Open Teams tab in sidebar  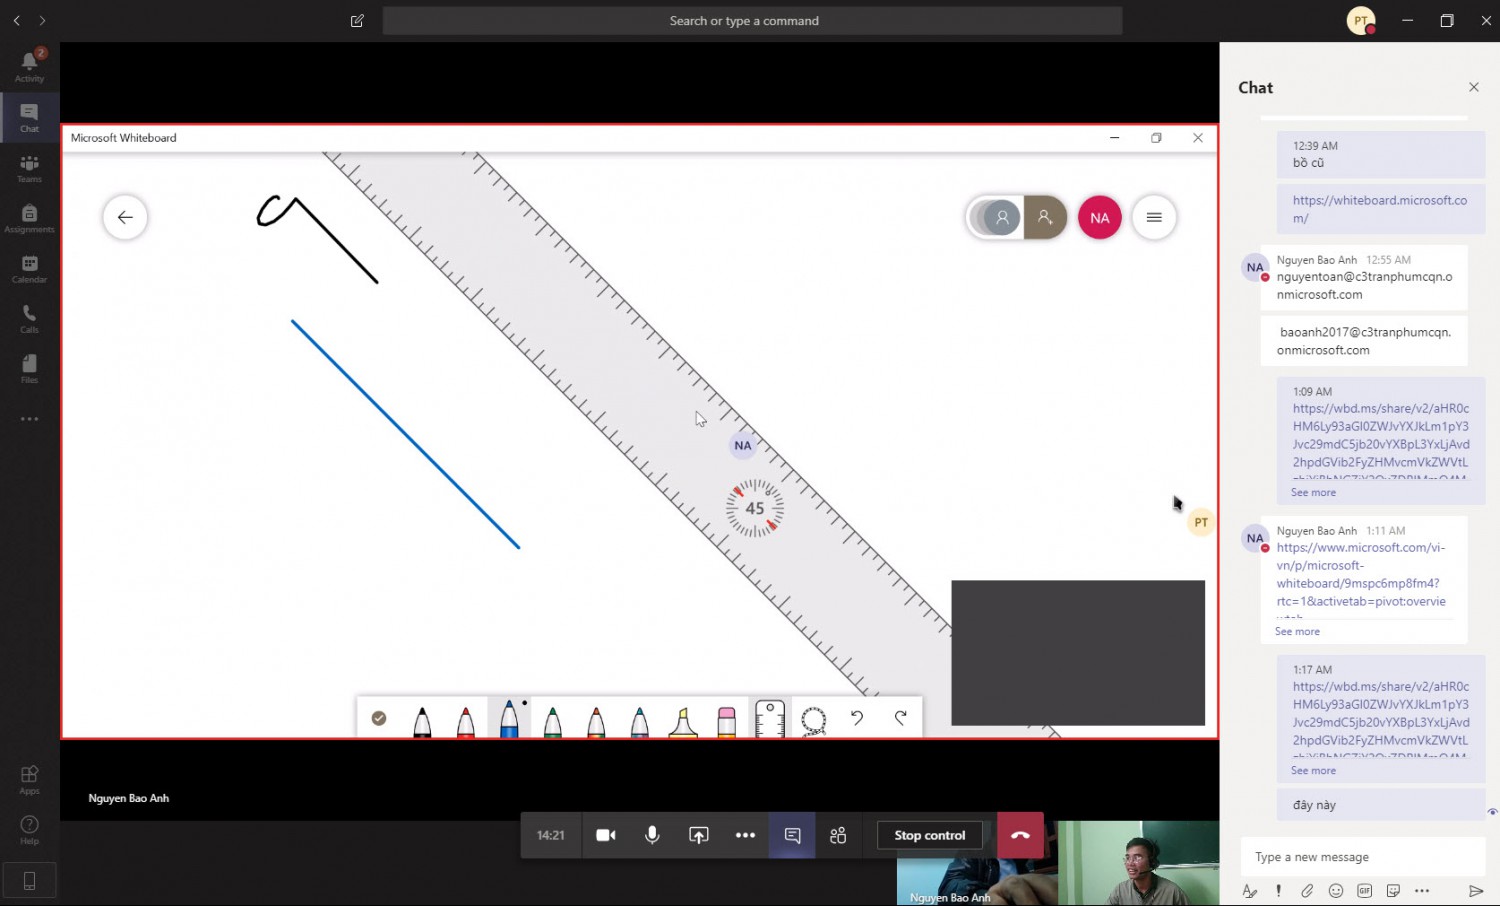coord(30,168)
